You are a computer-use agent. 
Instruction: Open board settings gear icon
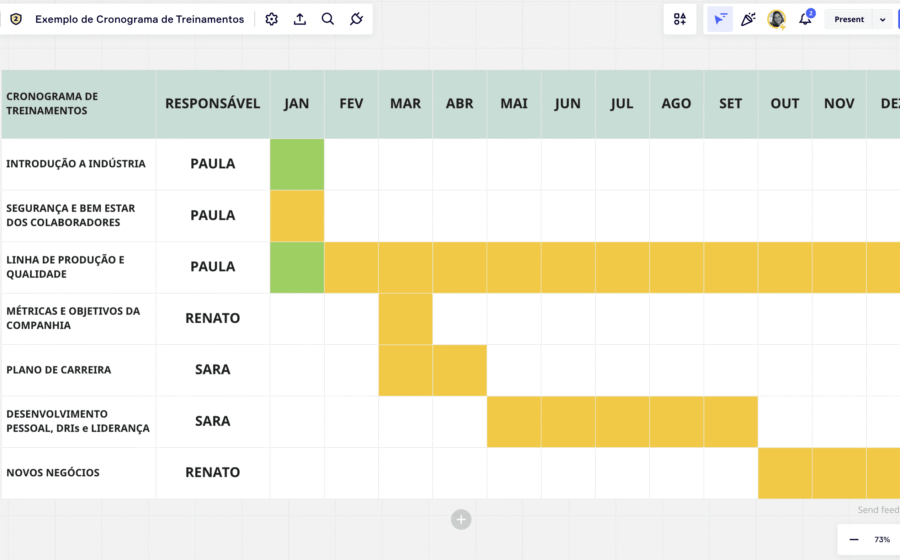pos(271,19)
